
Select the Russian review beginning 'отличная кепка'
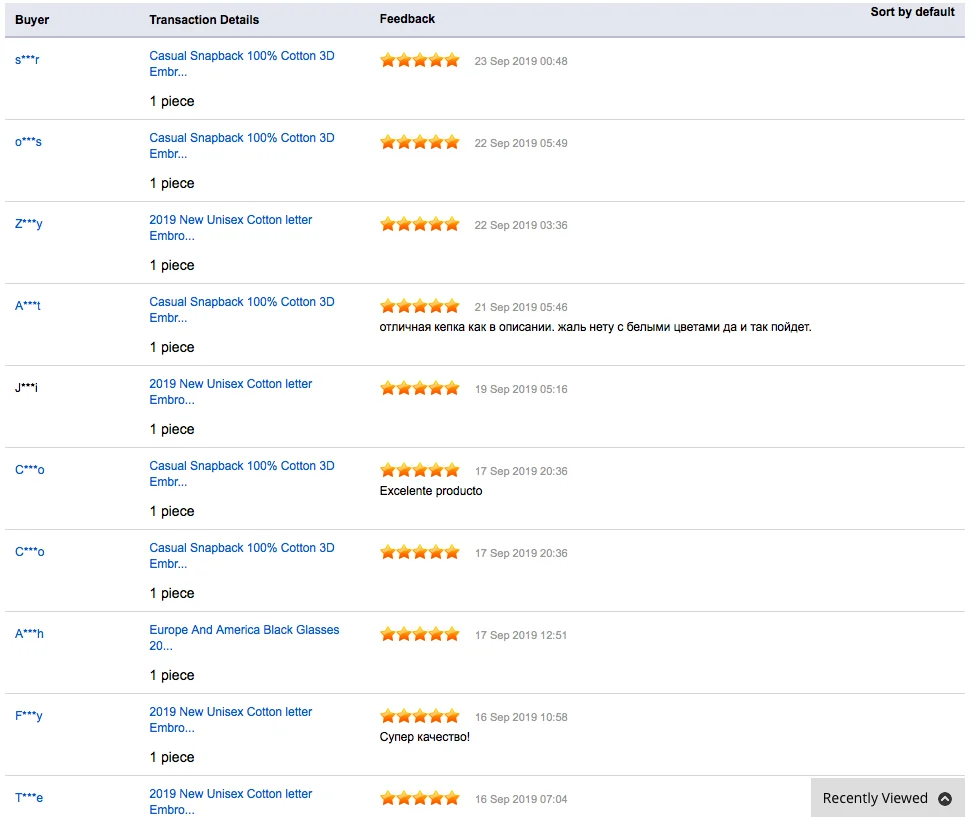coord(595,327)
